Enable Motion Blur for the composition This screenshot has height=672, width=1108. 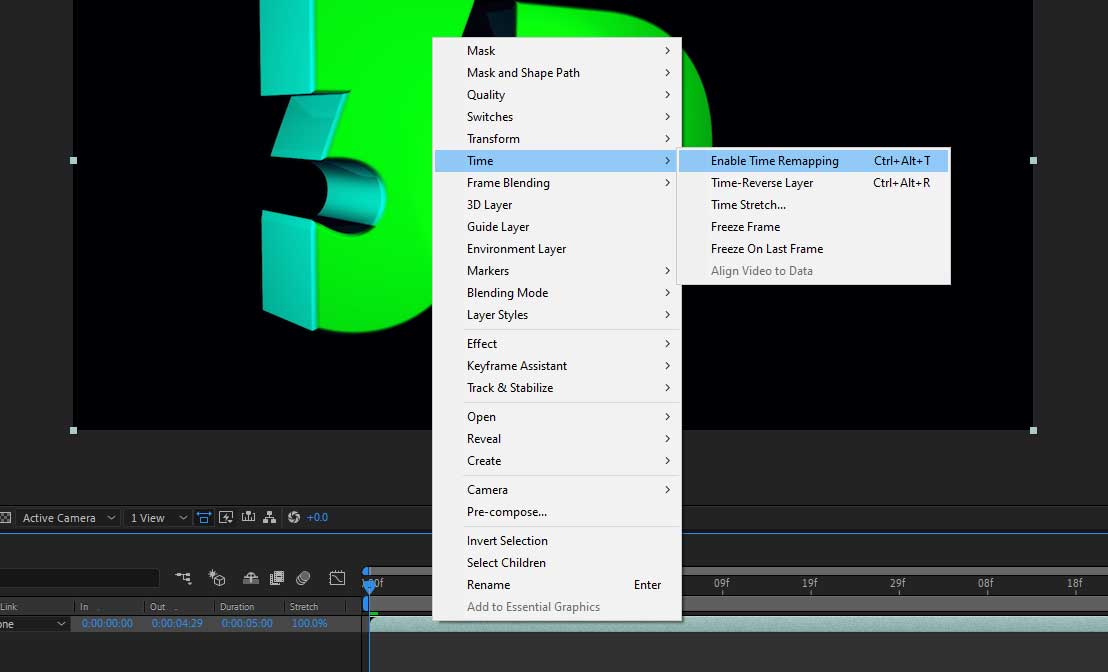[303, 577]
